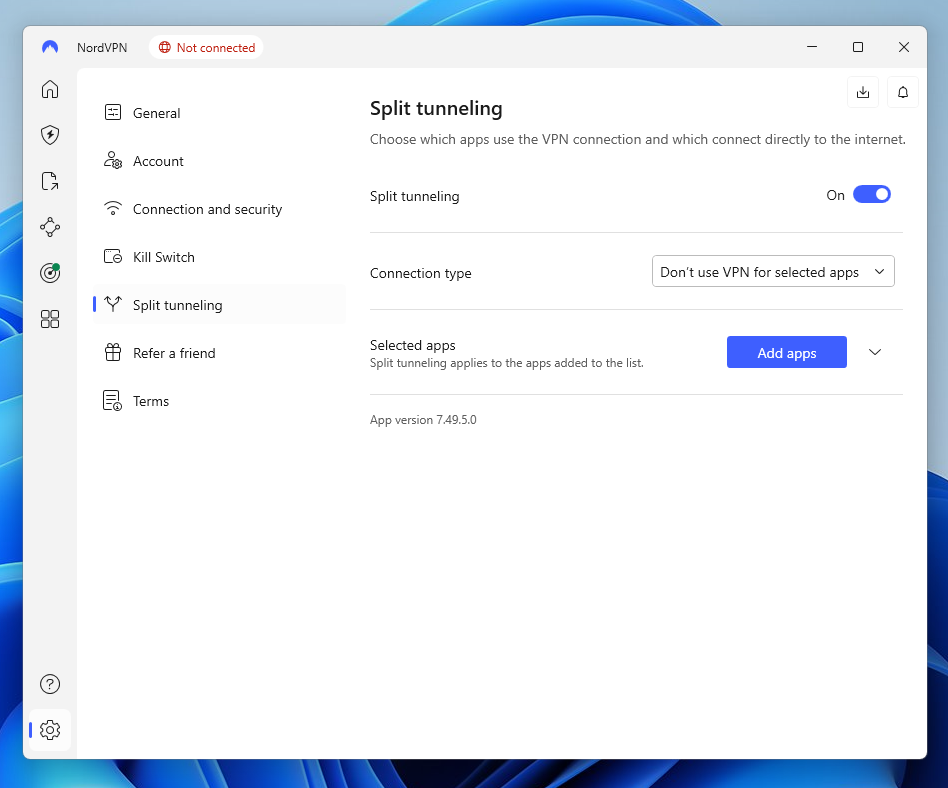Open Refer a friend page

click(219, 353)
